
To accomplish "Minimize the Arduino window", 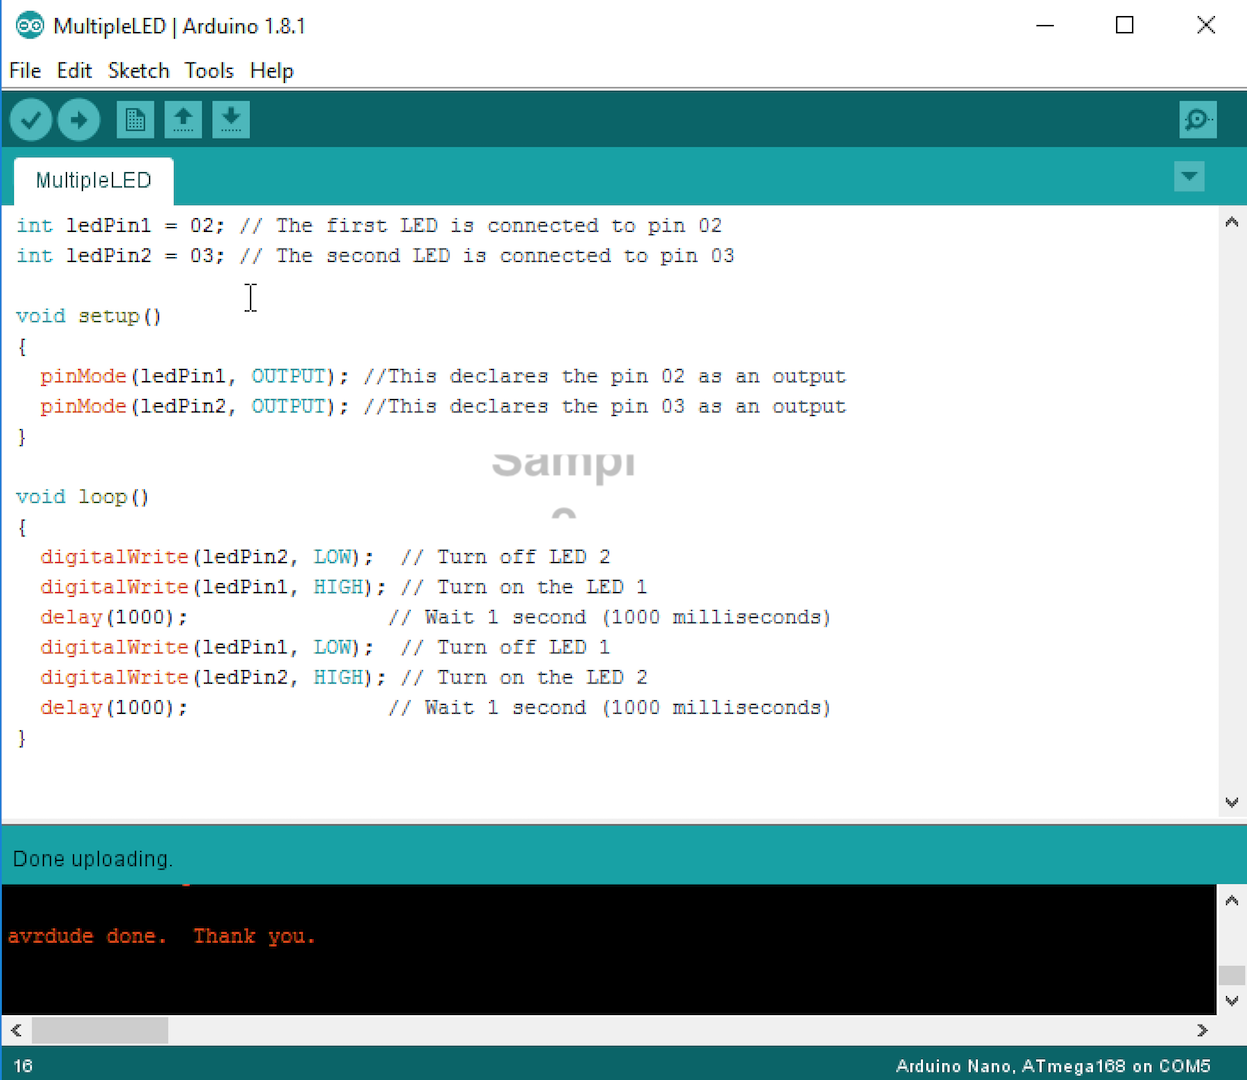I will [x=1045, y=25].
